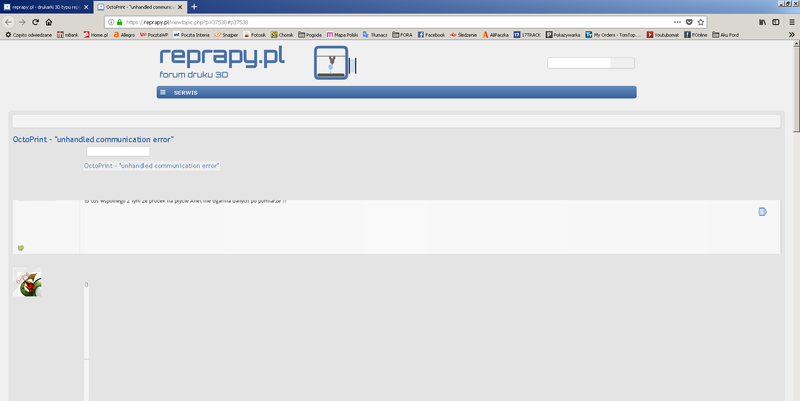The height and width of the screenshot is (401, 800).
Task: Reload the current page
Action: pyautogui.click(x=35, y=22)
